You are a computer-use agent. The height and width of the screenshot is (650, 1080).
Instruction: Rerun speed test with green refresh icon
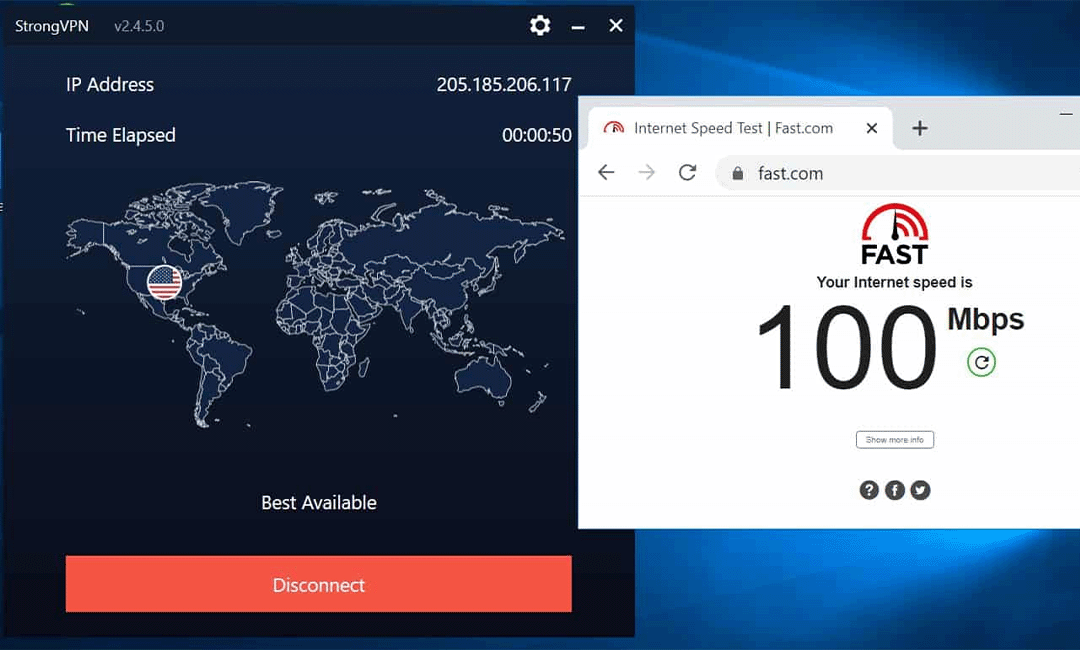click(981, 362)
